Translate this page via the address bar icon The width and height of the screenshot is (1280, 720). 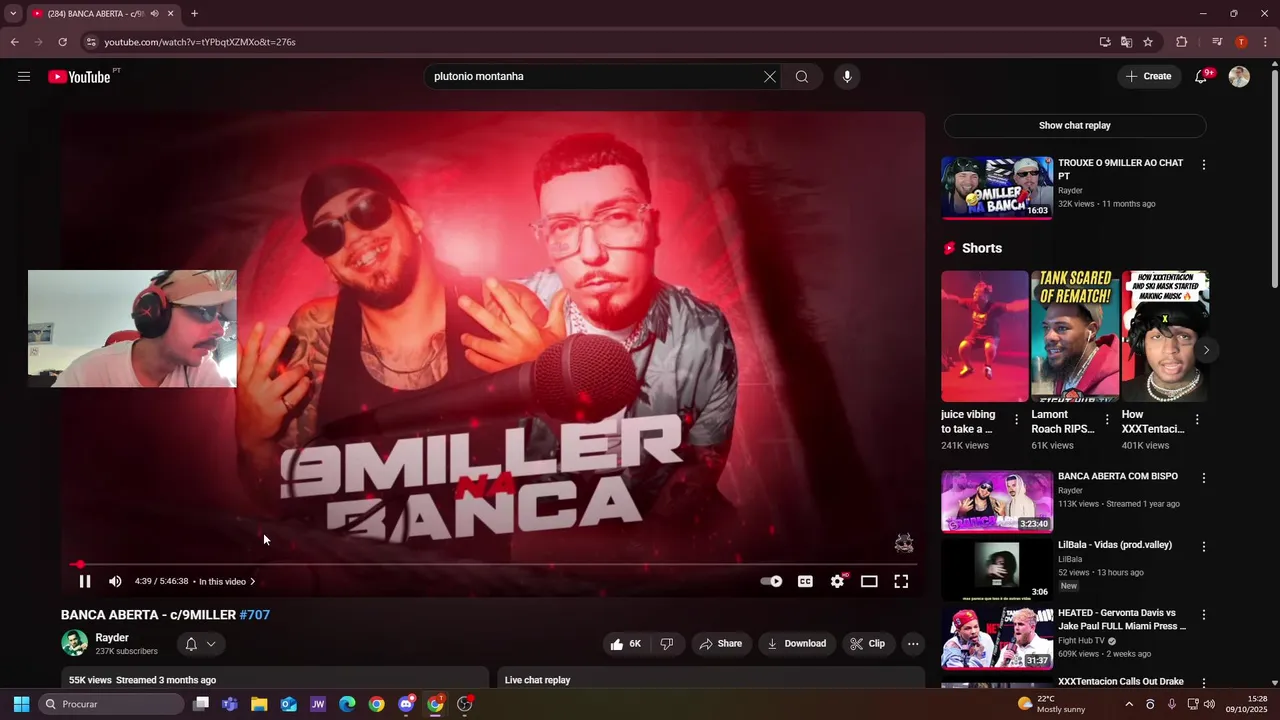point(1126,42)
